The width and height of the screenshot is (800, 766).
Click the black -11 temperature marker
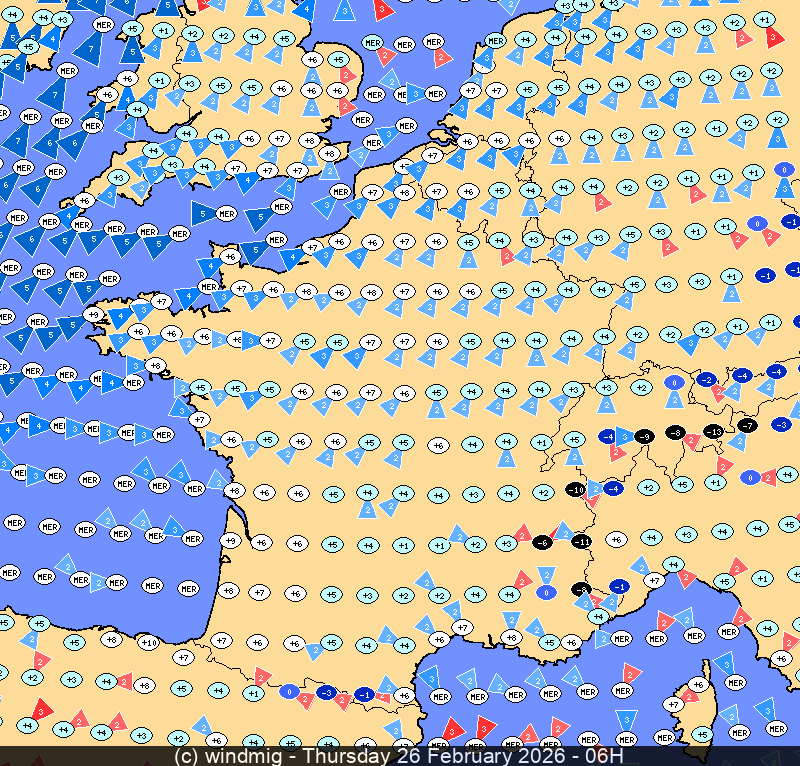[581, 541]
